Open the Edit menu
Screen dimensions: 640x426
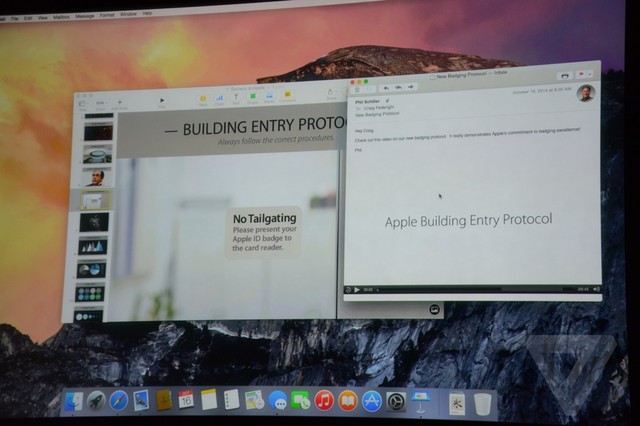[x=28, y=18]
